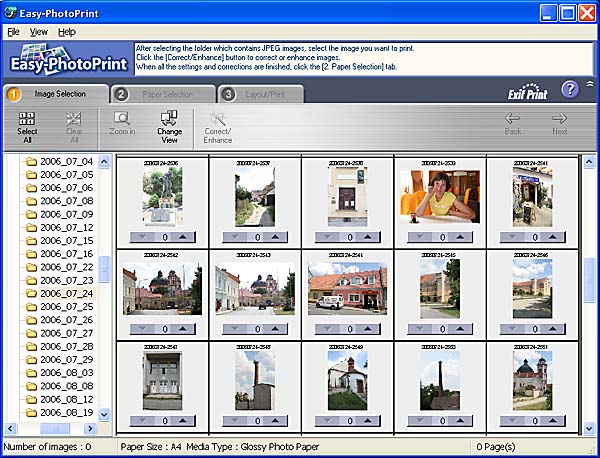Click the Next arrow icon

click(x=559, y=118)
